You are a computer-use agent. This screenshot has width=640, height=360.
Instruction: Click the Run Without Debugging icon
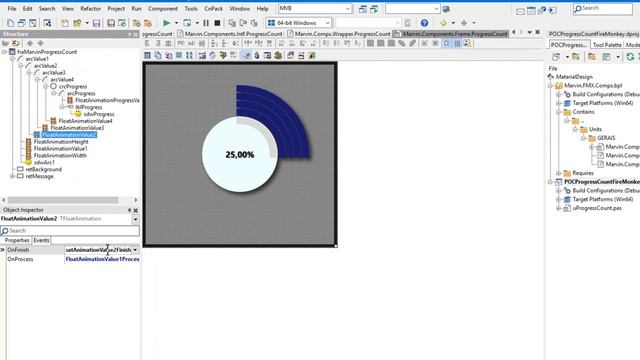click(187, 23)
